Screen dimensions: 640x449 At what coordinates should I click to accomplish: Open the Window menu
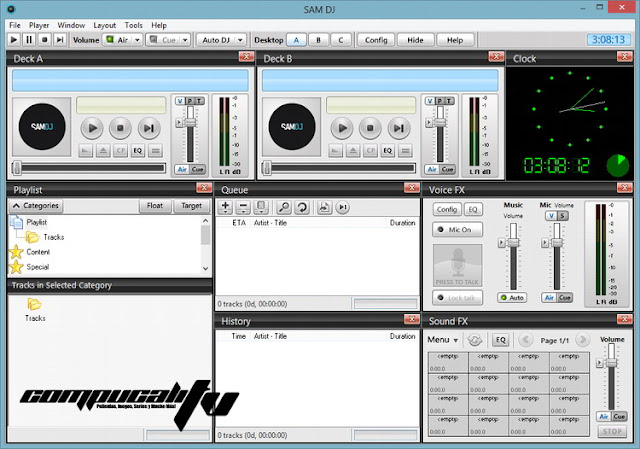pos(71,25)
